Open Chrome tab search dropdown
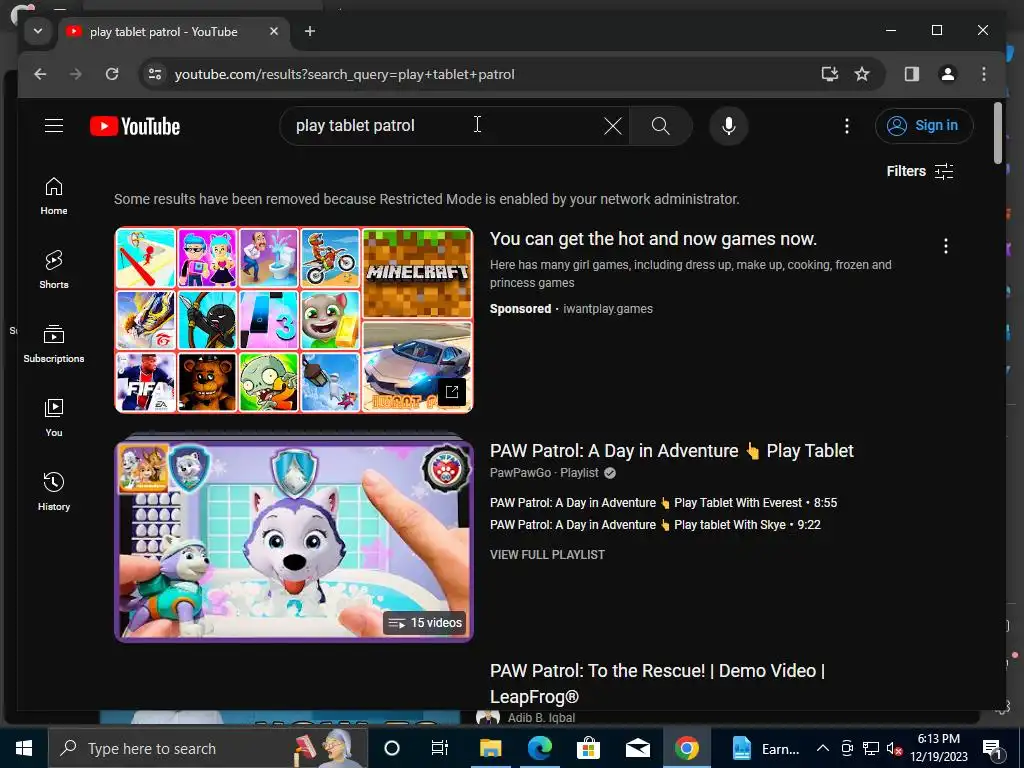Image resolution: width=1024 pixels, height=768 pixels. tap(38, 31)
